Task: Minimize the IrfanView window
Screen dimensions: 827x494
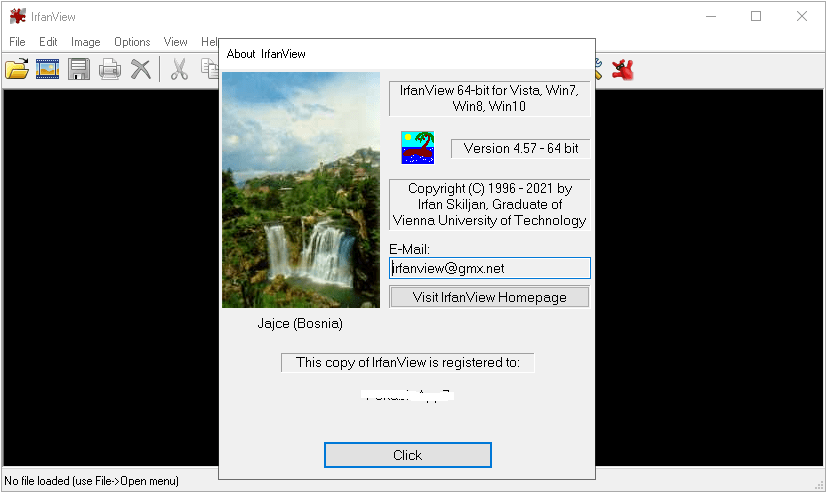Action: tap(711, 16)
